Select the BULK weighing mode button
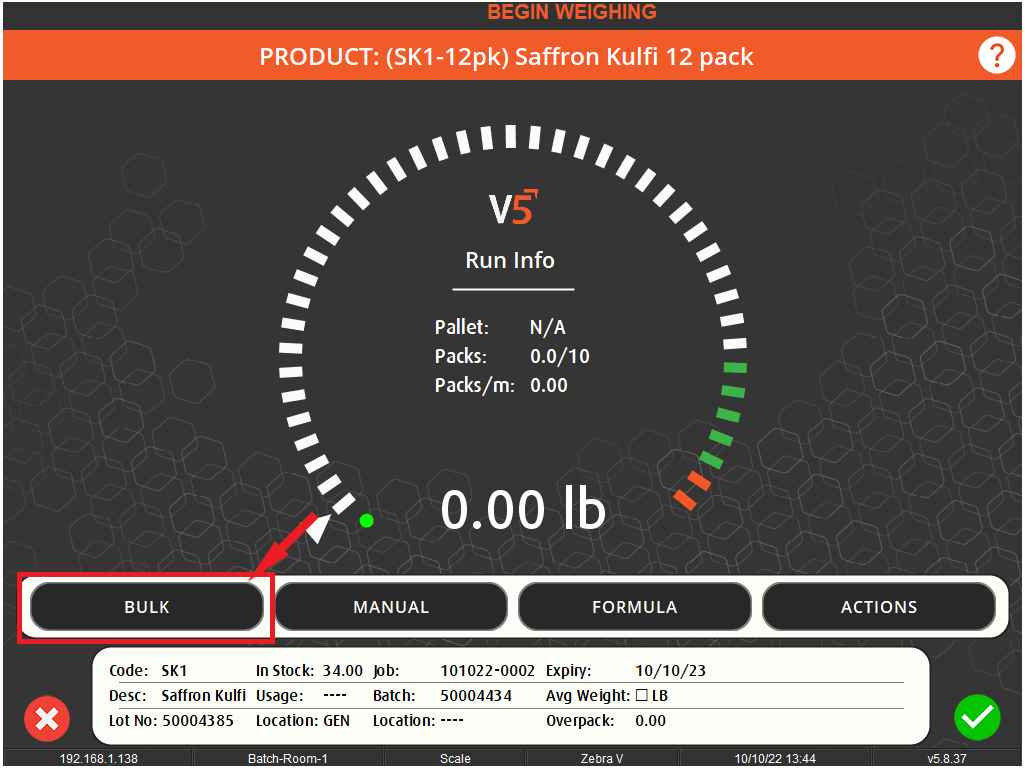This screenshot has height=769, width=1025. pos(147,607)
